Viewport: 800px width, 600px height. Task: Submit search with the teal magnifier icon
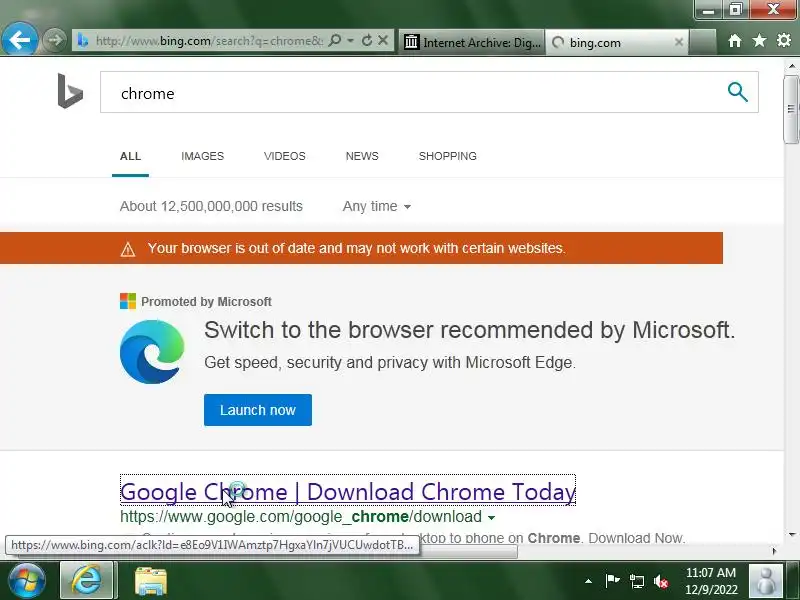pyautogui.click(x=738, y=92)
